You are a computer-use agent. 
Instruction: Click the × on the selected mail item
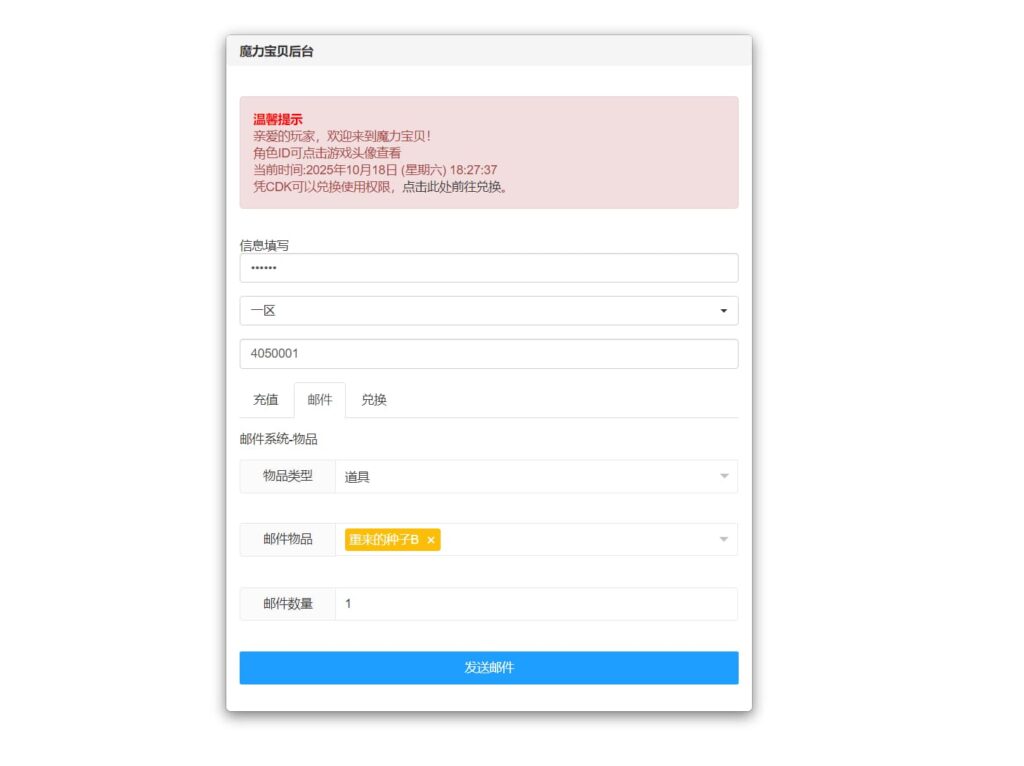430,539
